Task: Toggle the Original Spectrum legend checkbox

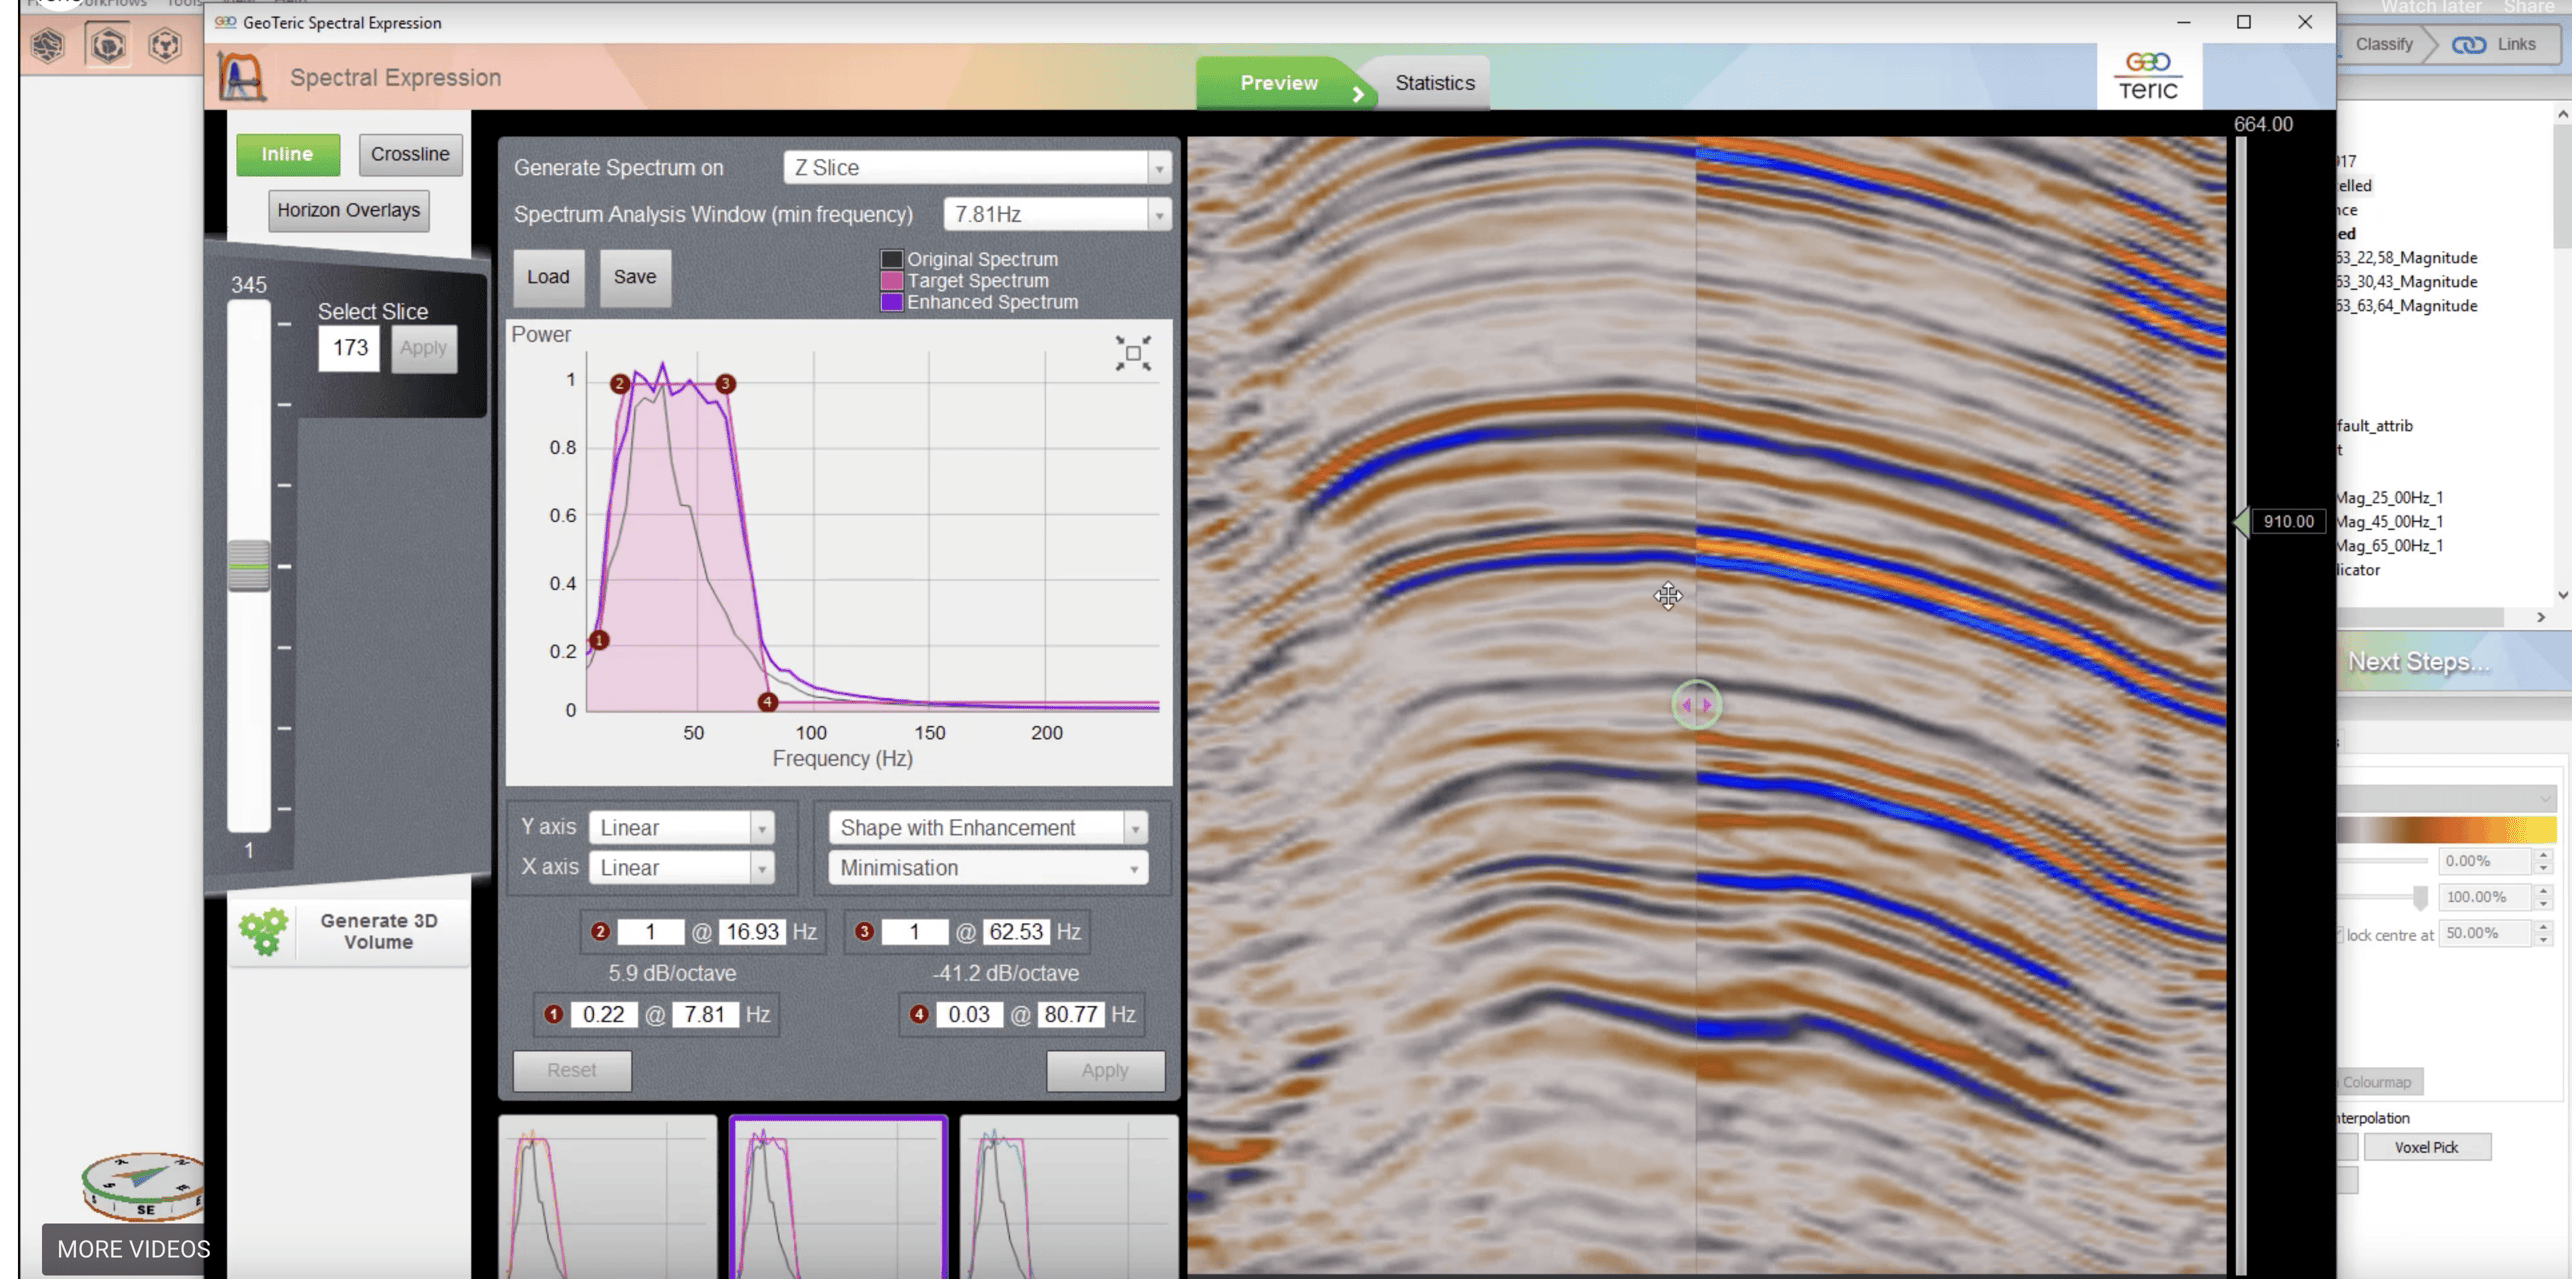Action: (x=890, y=258)
